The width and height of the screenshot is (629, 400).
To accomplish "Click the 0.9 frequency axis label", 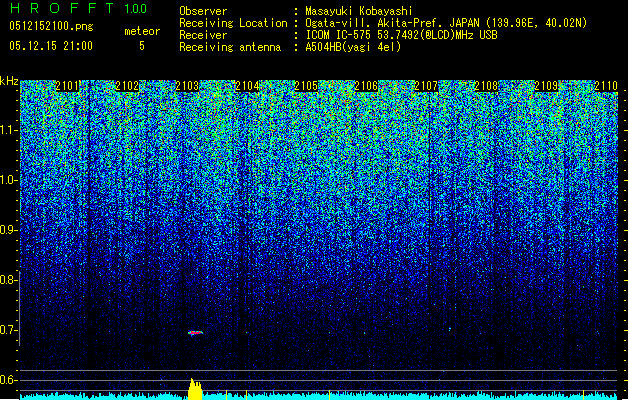I will 8,230.
